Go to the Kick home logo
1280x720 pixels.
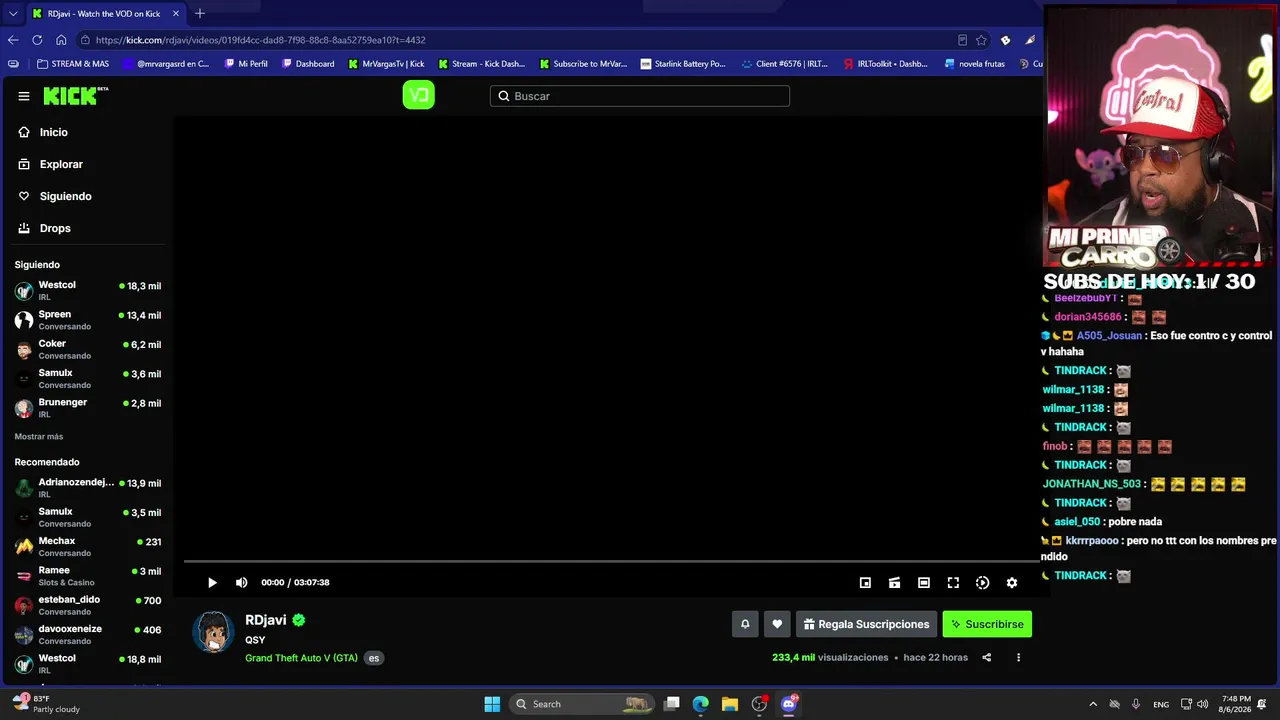coord(76,96)
